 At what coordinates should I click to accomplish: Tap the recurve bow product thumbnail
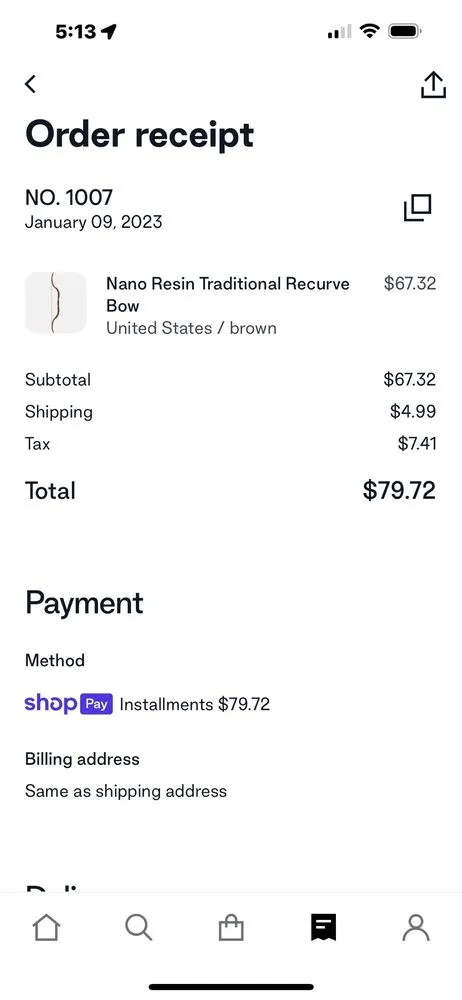tap(56, 303)
